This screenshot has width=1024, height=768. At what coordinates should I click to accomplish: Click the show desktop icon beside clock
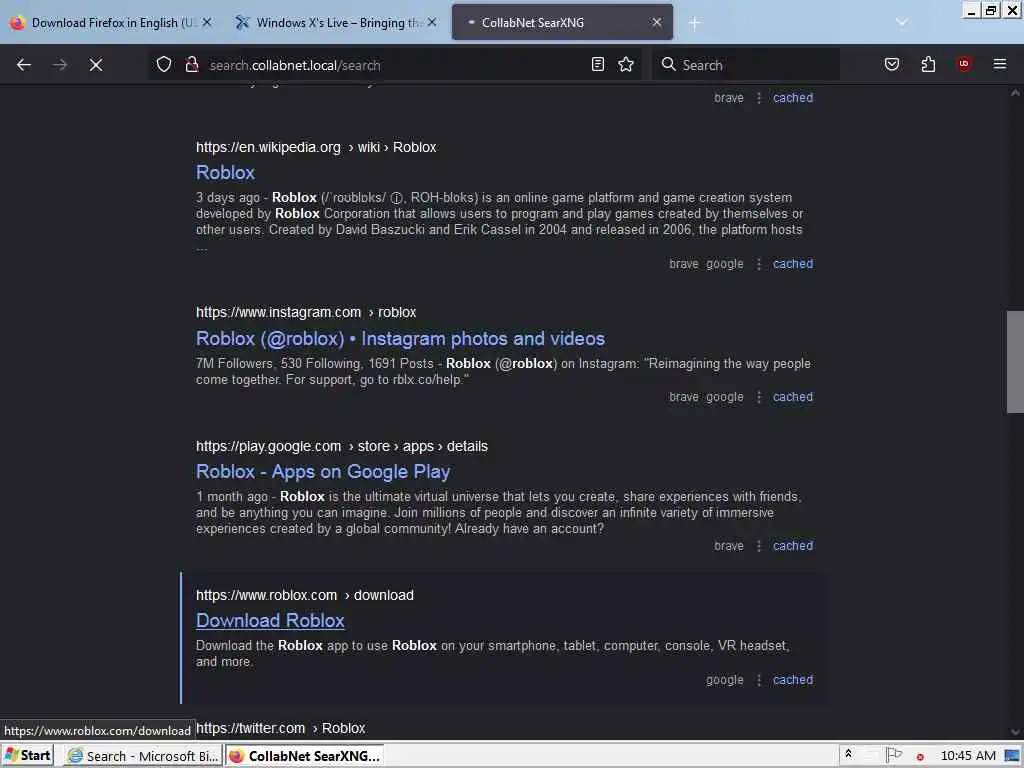pos(1012,756)
